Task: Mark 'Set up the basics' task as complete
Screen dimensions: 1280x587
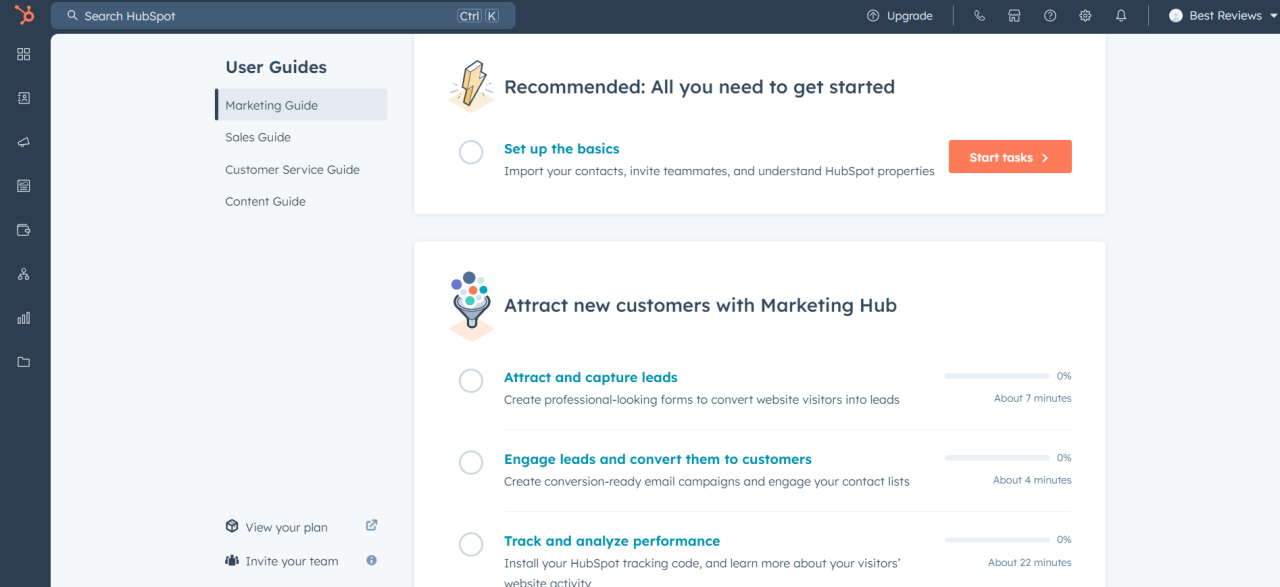Action: coord(471,152)
